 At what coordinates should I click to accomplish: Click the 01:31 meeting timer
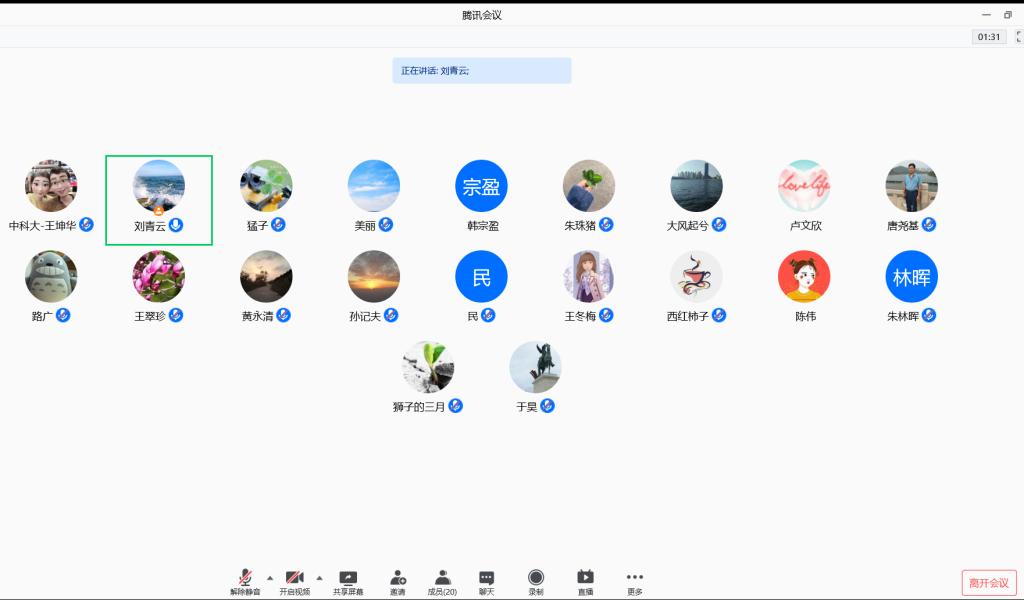click(989, 37)
